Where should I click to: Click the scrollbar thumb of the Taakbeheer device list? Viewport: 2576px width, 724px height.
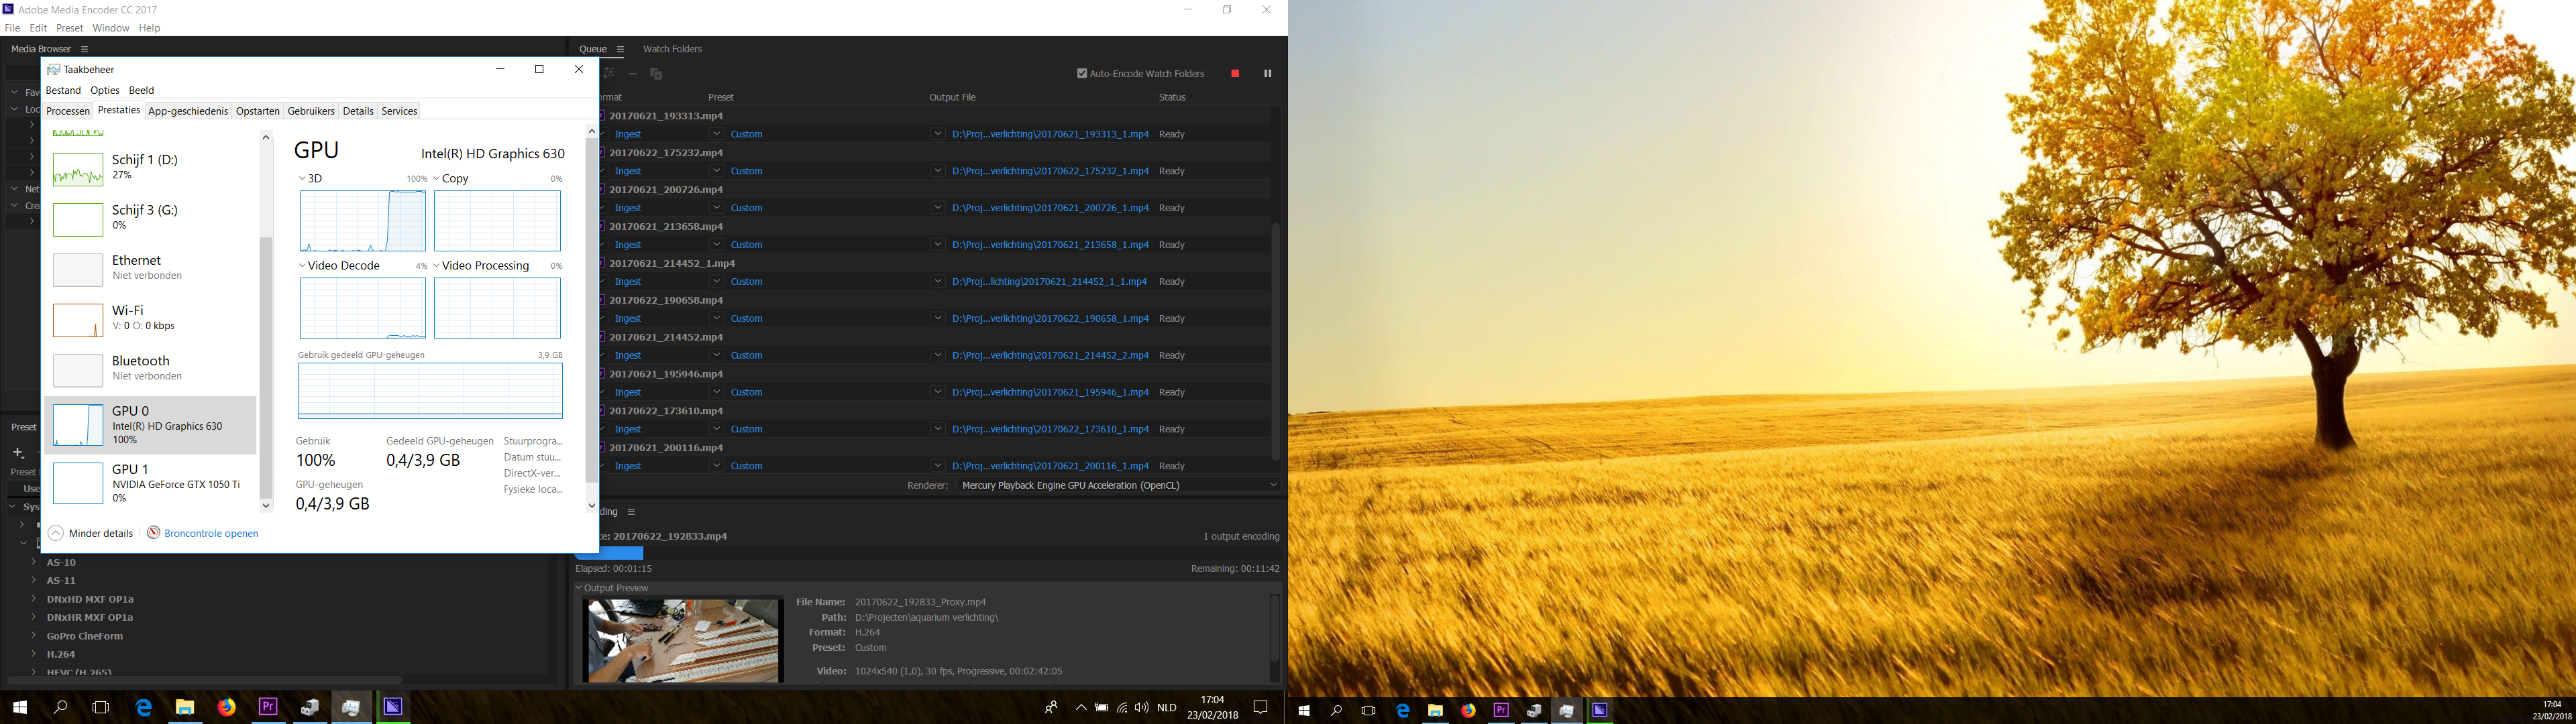[x=266, y=367]
